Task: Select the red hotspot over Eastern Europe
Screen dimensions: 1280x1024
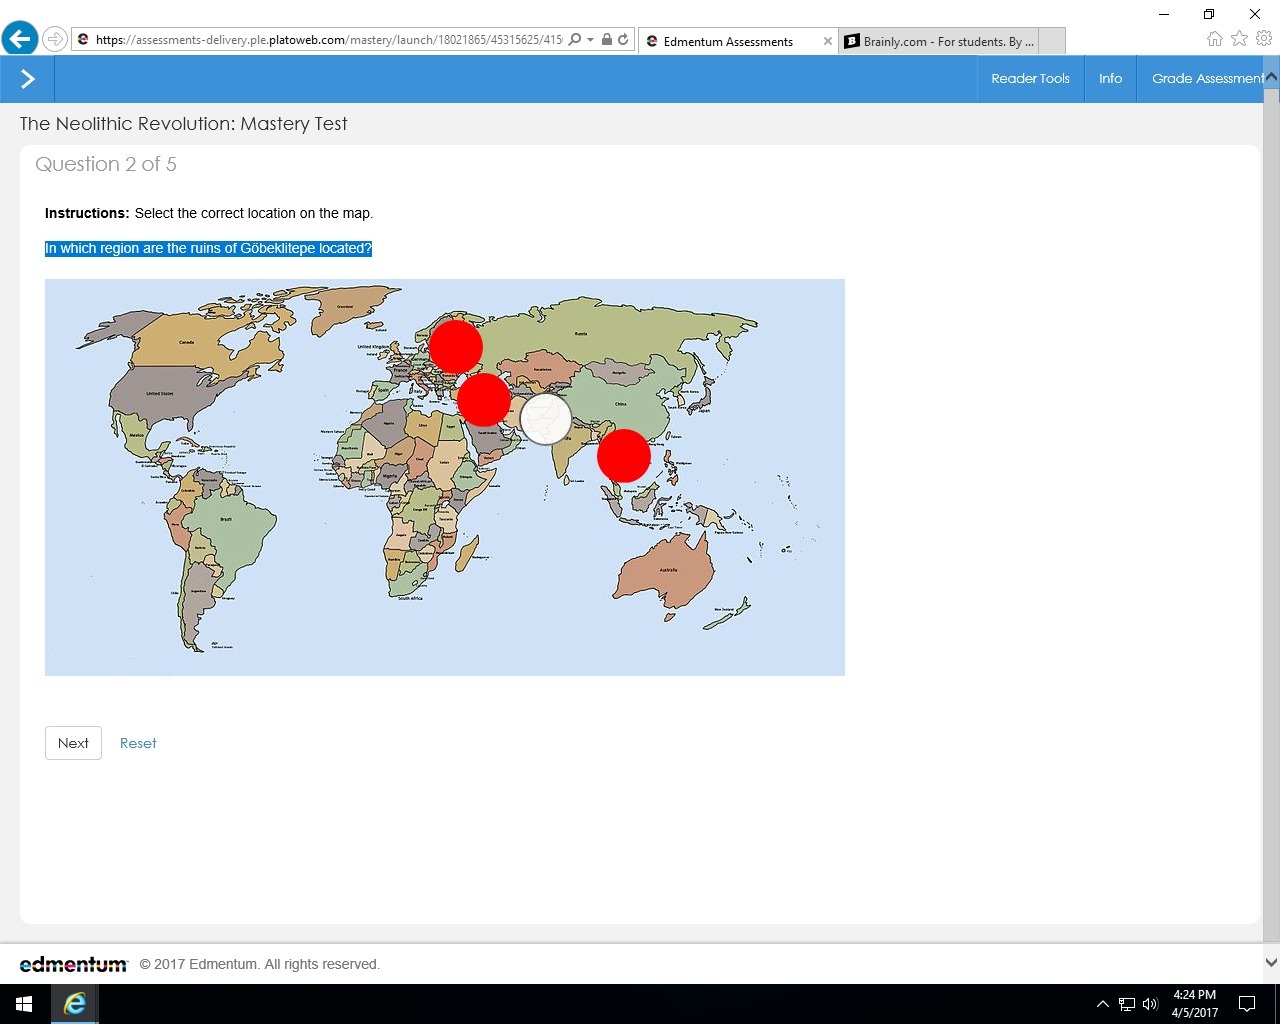Action: point(456,346)
